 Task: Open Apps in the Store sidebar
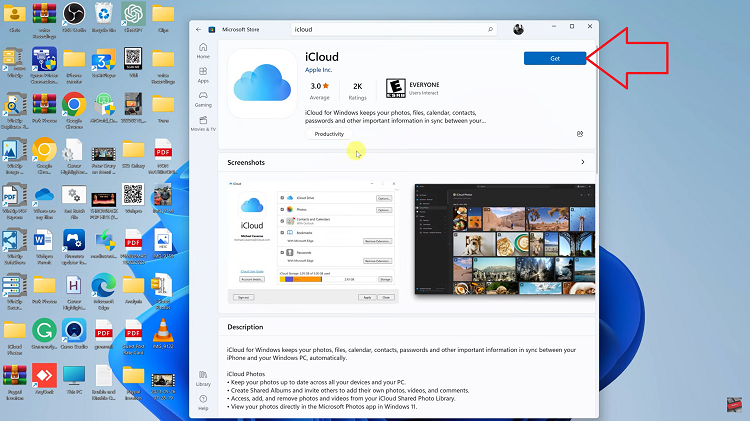pos(203,75)
